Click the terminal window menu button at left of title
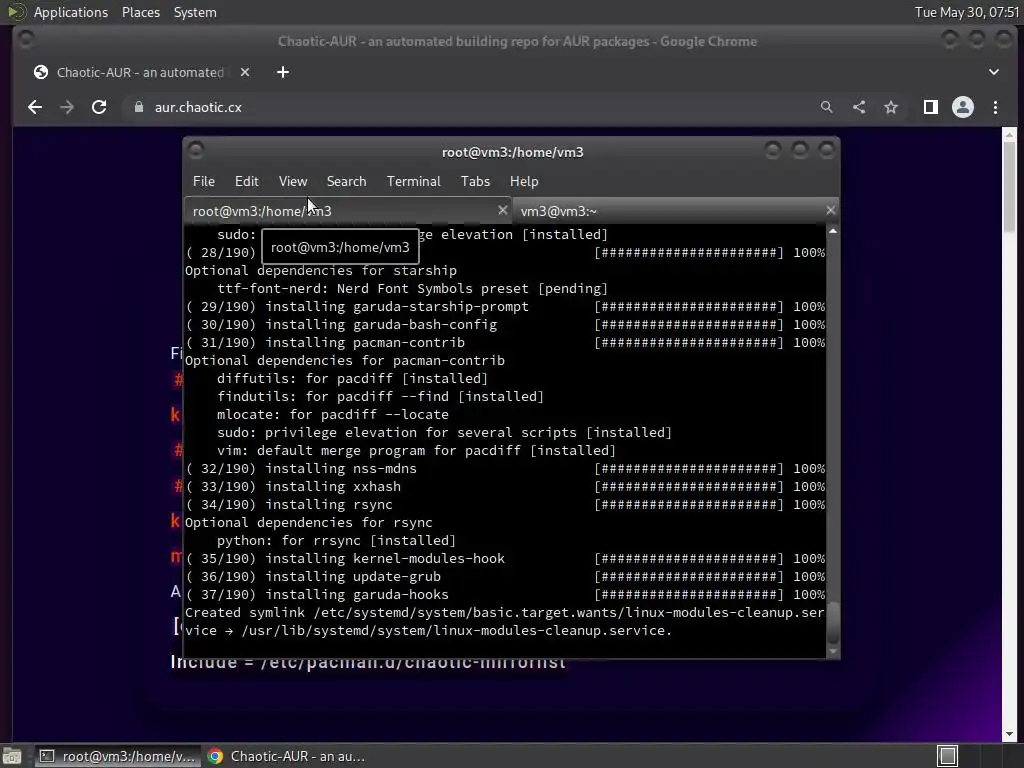Viewport: 1024px width, 768px height. [195, 151]
